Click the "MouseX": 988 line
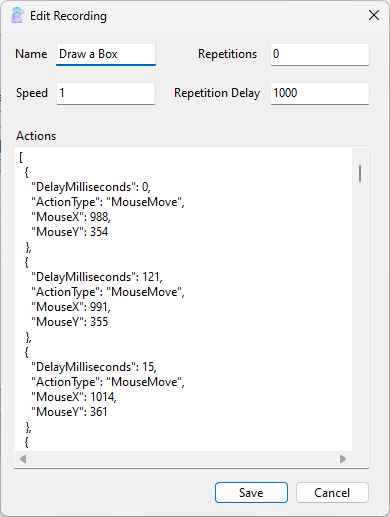The image size is (390, 517). click(x=71, y=217)
